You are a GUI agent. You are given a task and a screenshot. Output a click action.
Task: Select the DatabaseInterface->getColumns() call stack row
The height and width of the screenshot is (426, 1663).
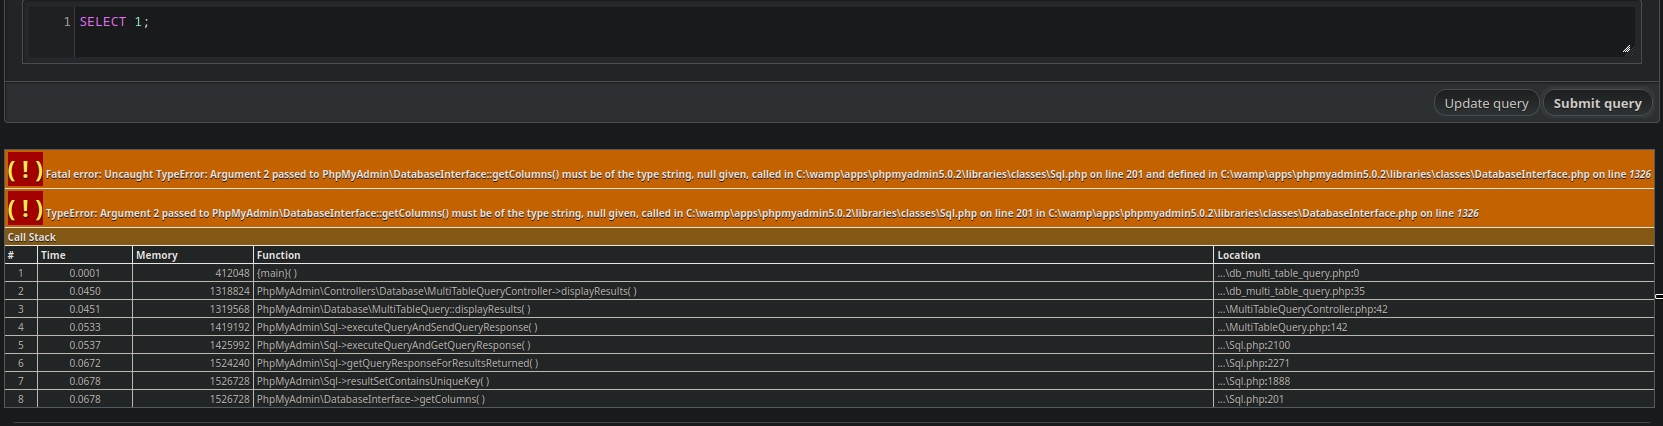[371, 399]
